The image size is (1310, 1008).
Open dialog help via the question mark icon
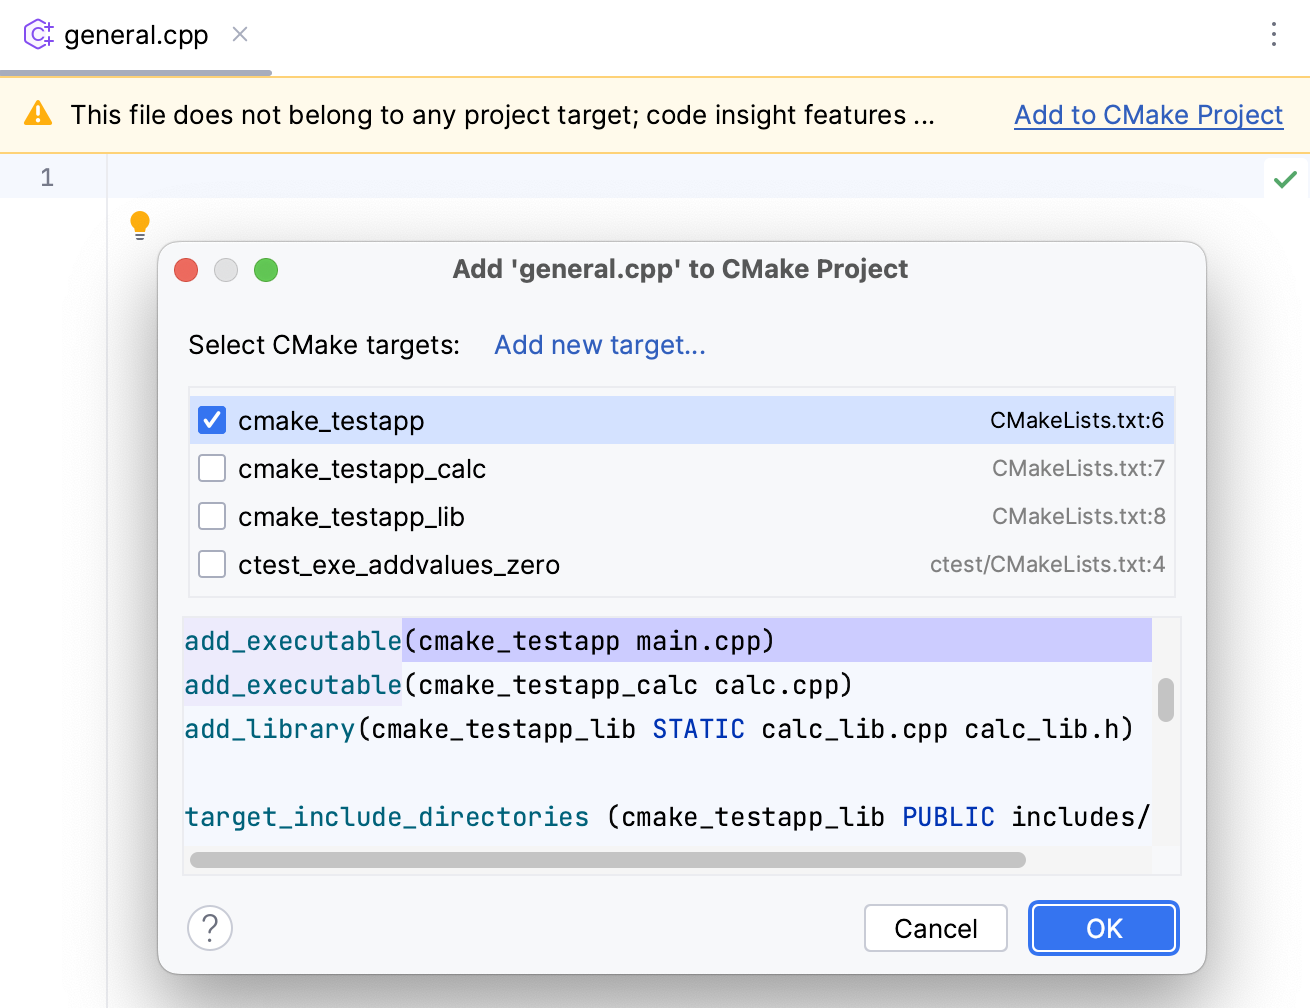pyautogui.click(x=209, y=928)
